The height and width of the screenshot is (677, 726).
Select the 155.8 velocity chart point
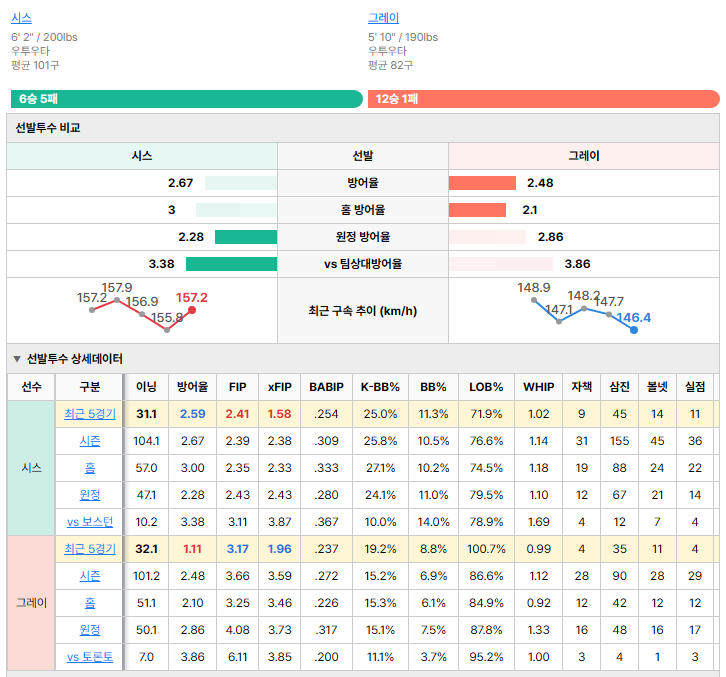(167, 330)
